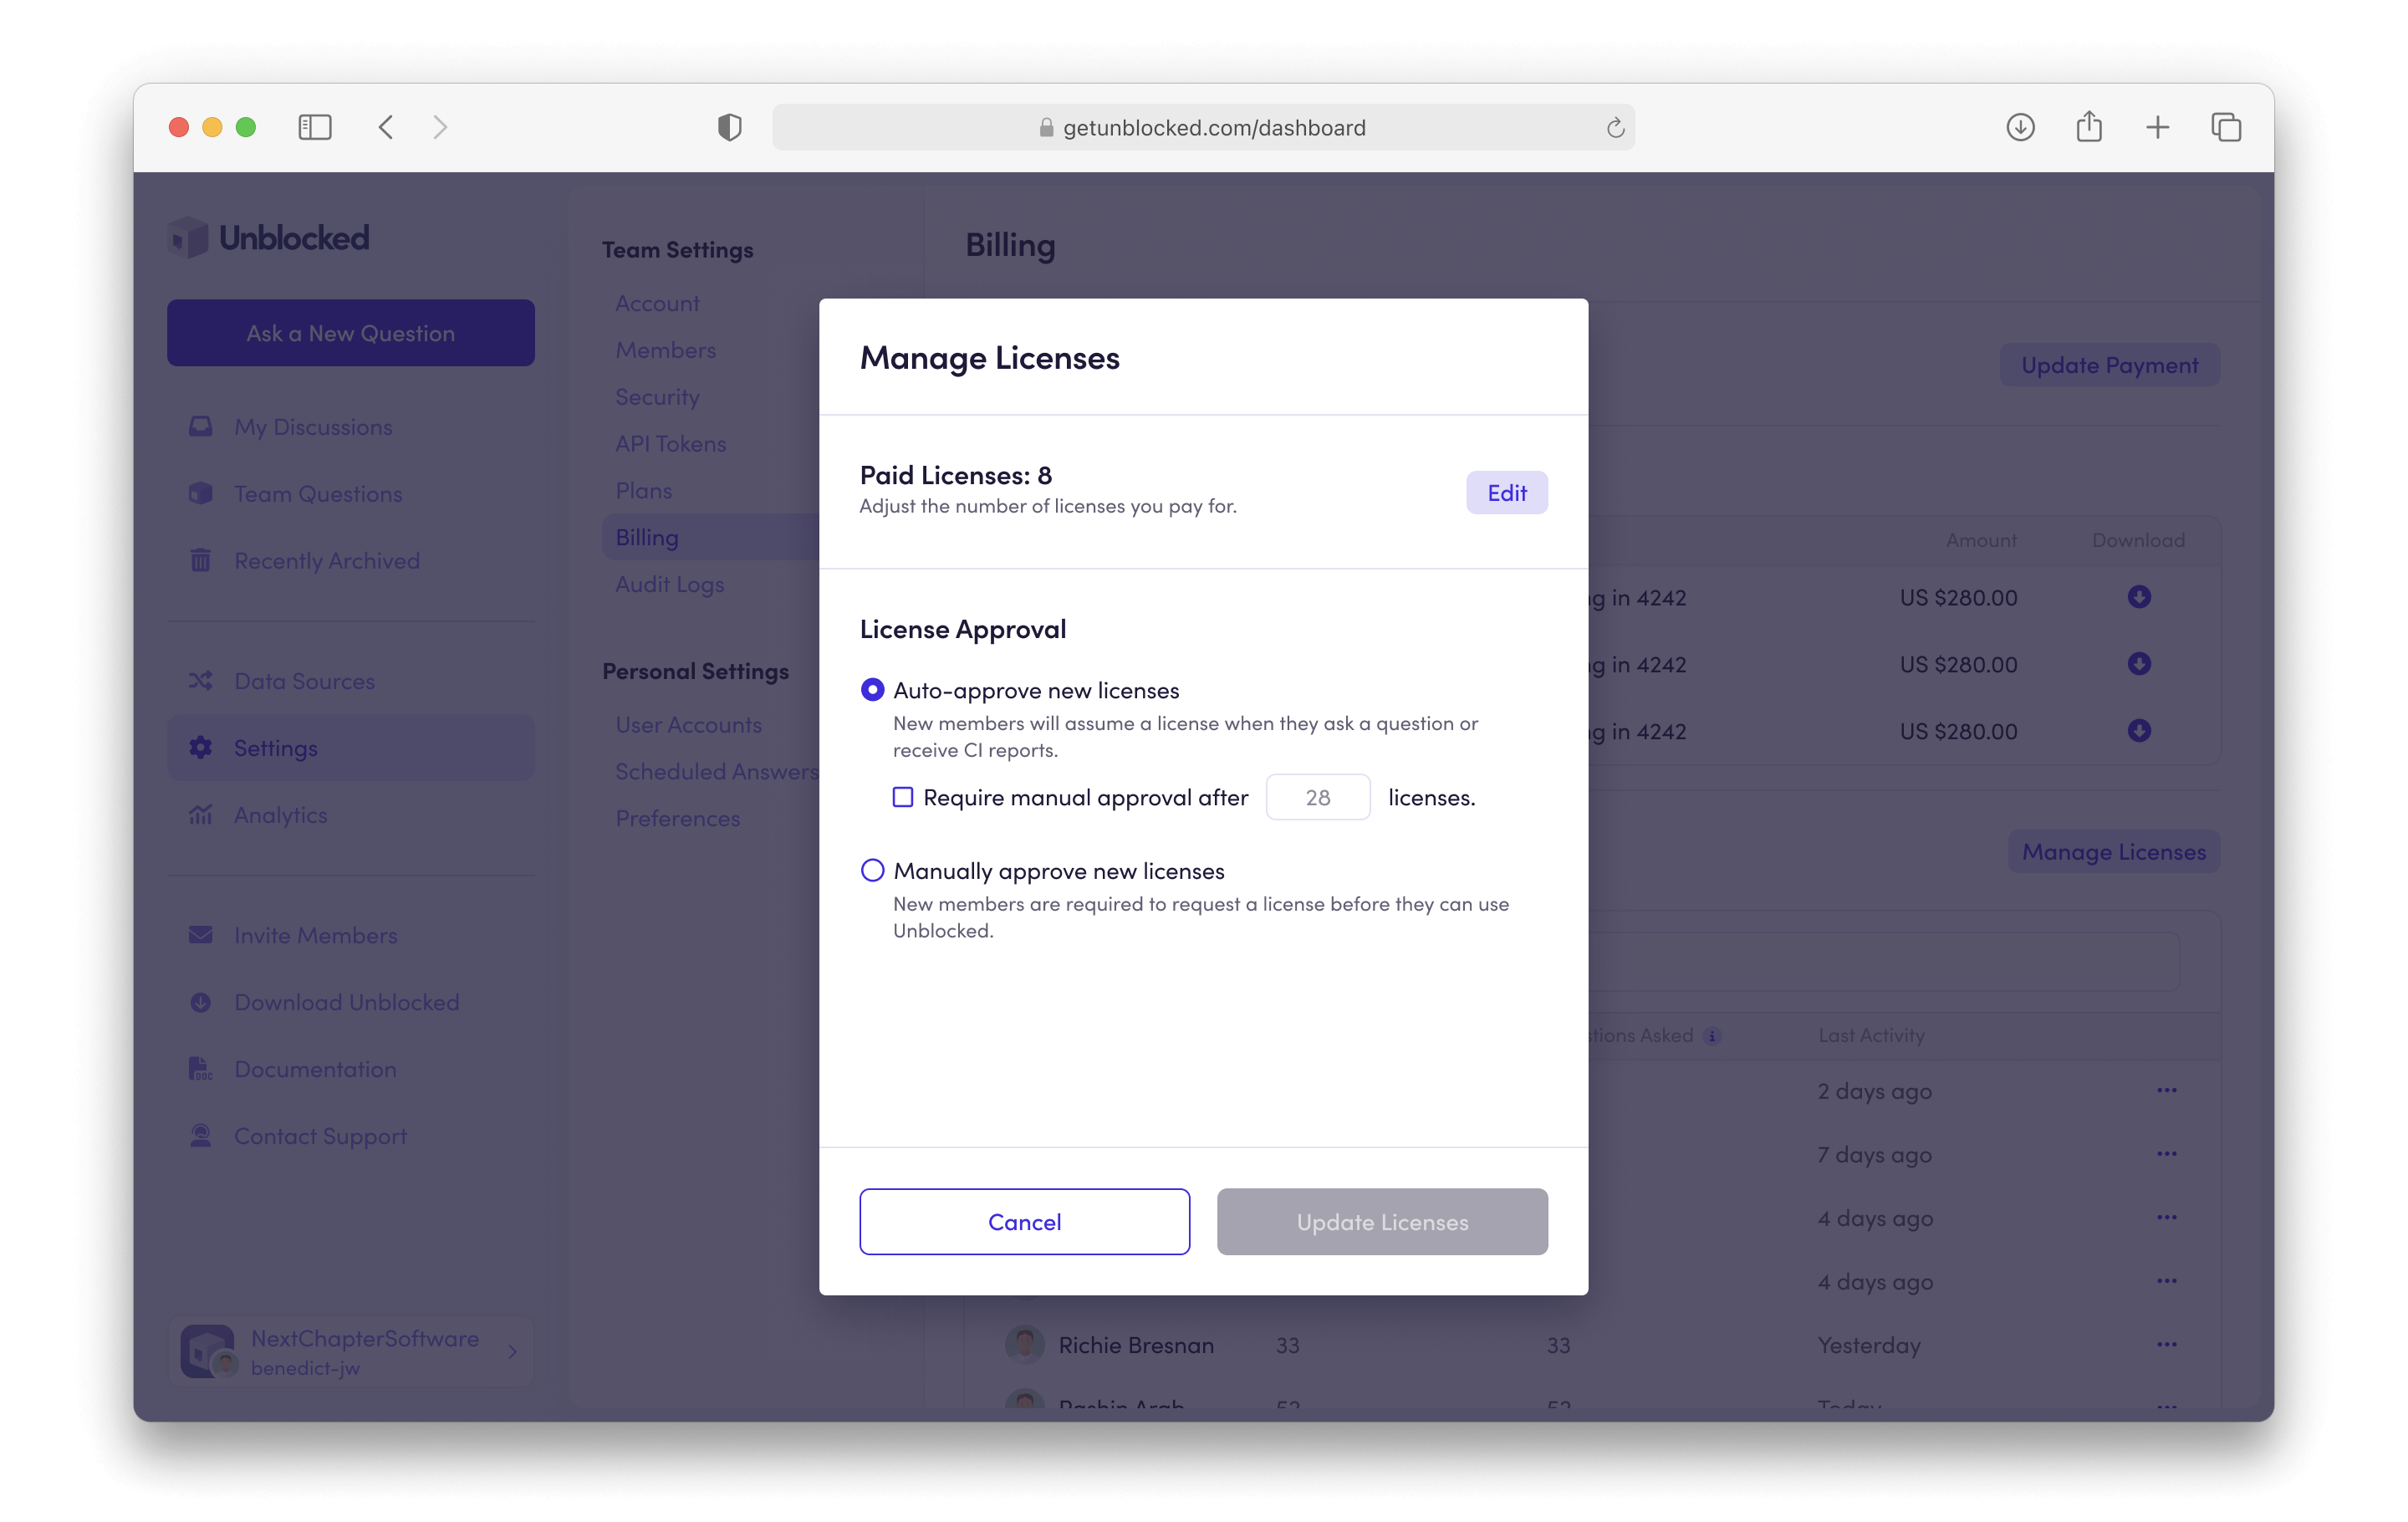Click Ask a New Question button

pos(351,333)
